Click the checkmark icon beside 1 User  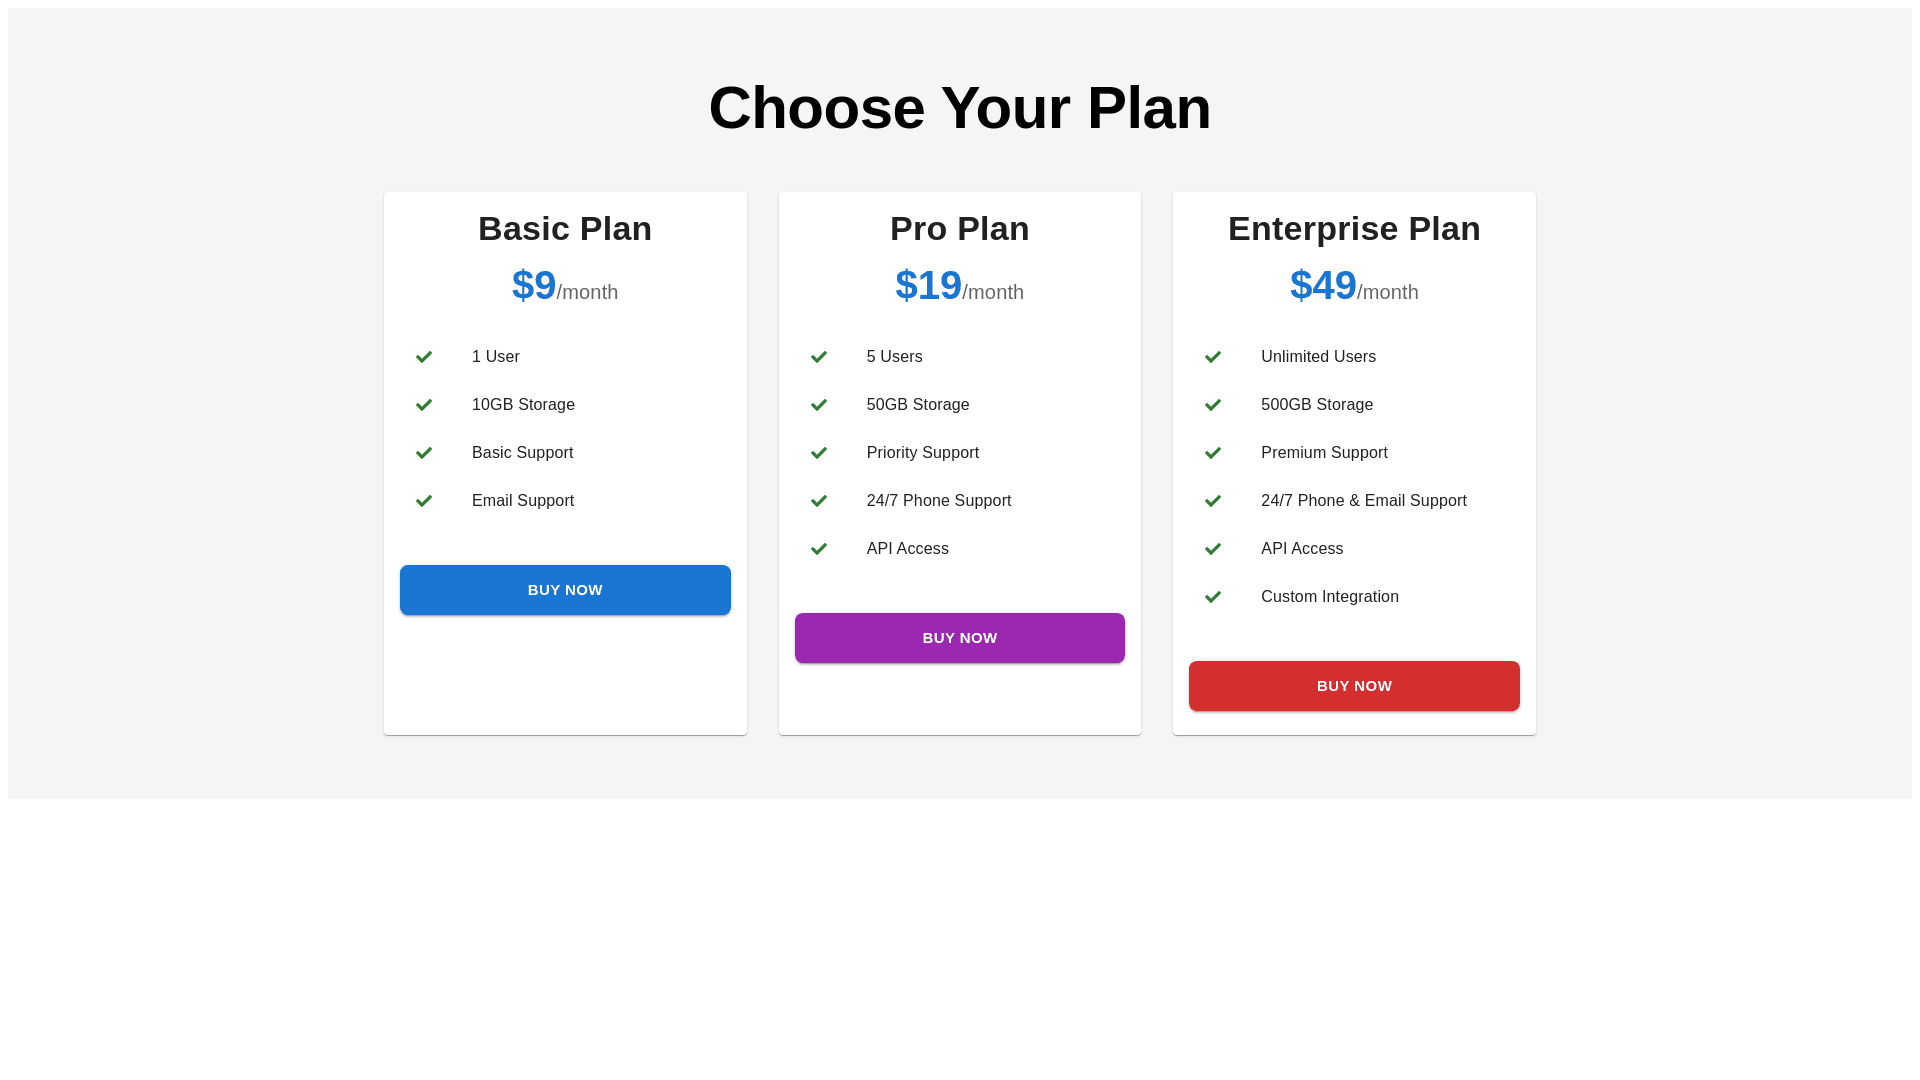pos(424,357)
